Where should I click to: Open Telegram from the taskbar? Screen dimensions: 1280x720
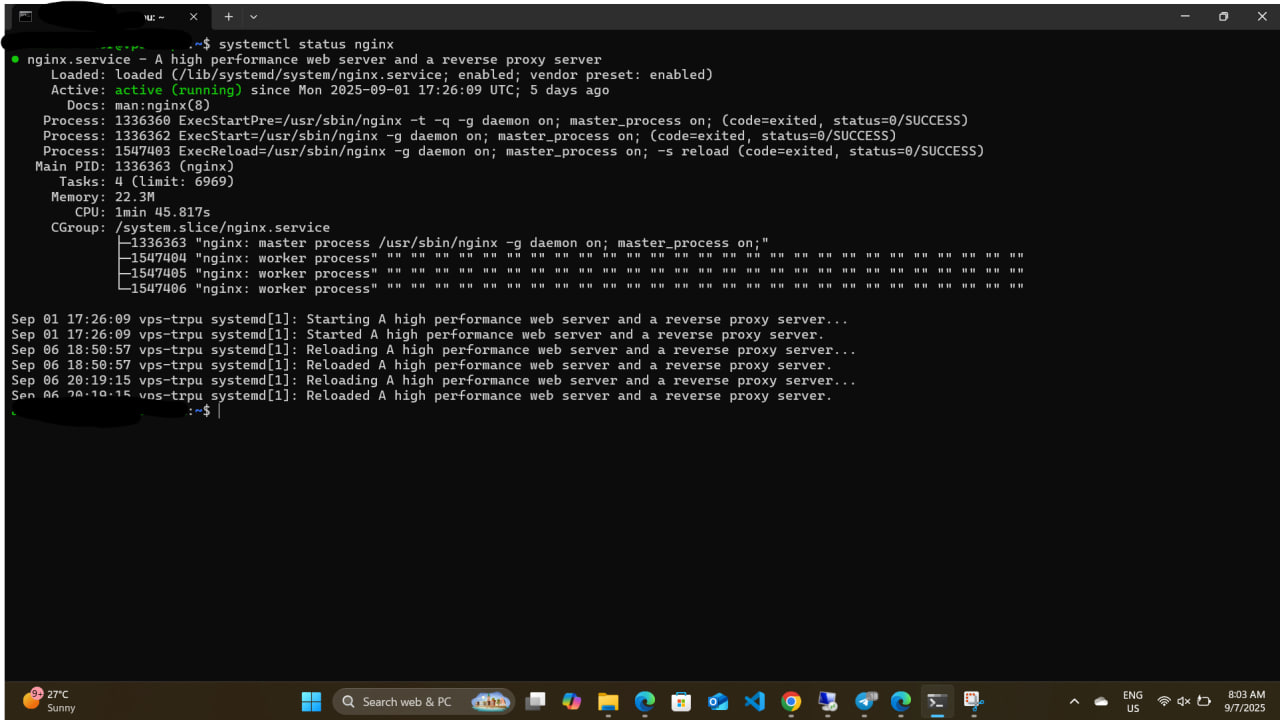865,701
